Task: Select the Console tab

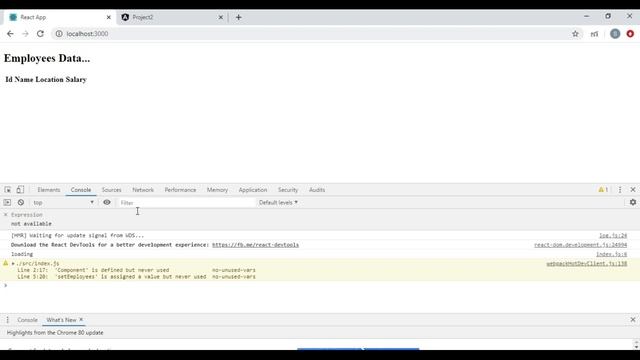Action: (81, 190)
